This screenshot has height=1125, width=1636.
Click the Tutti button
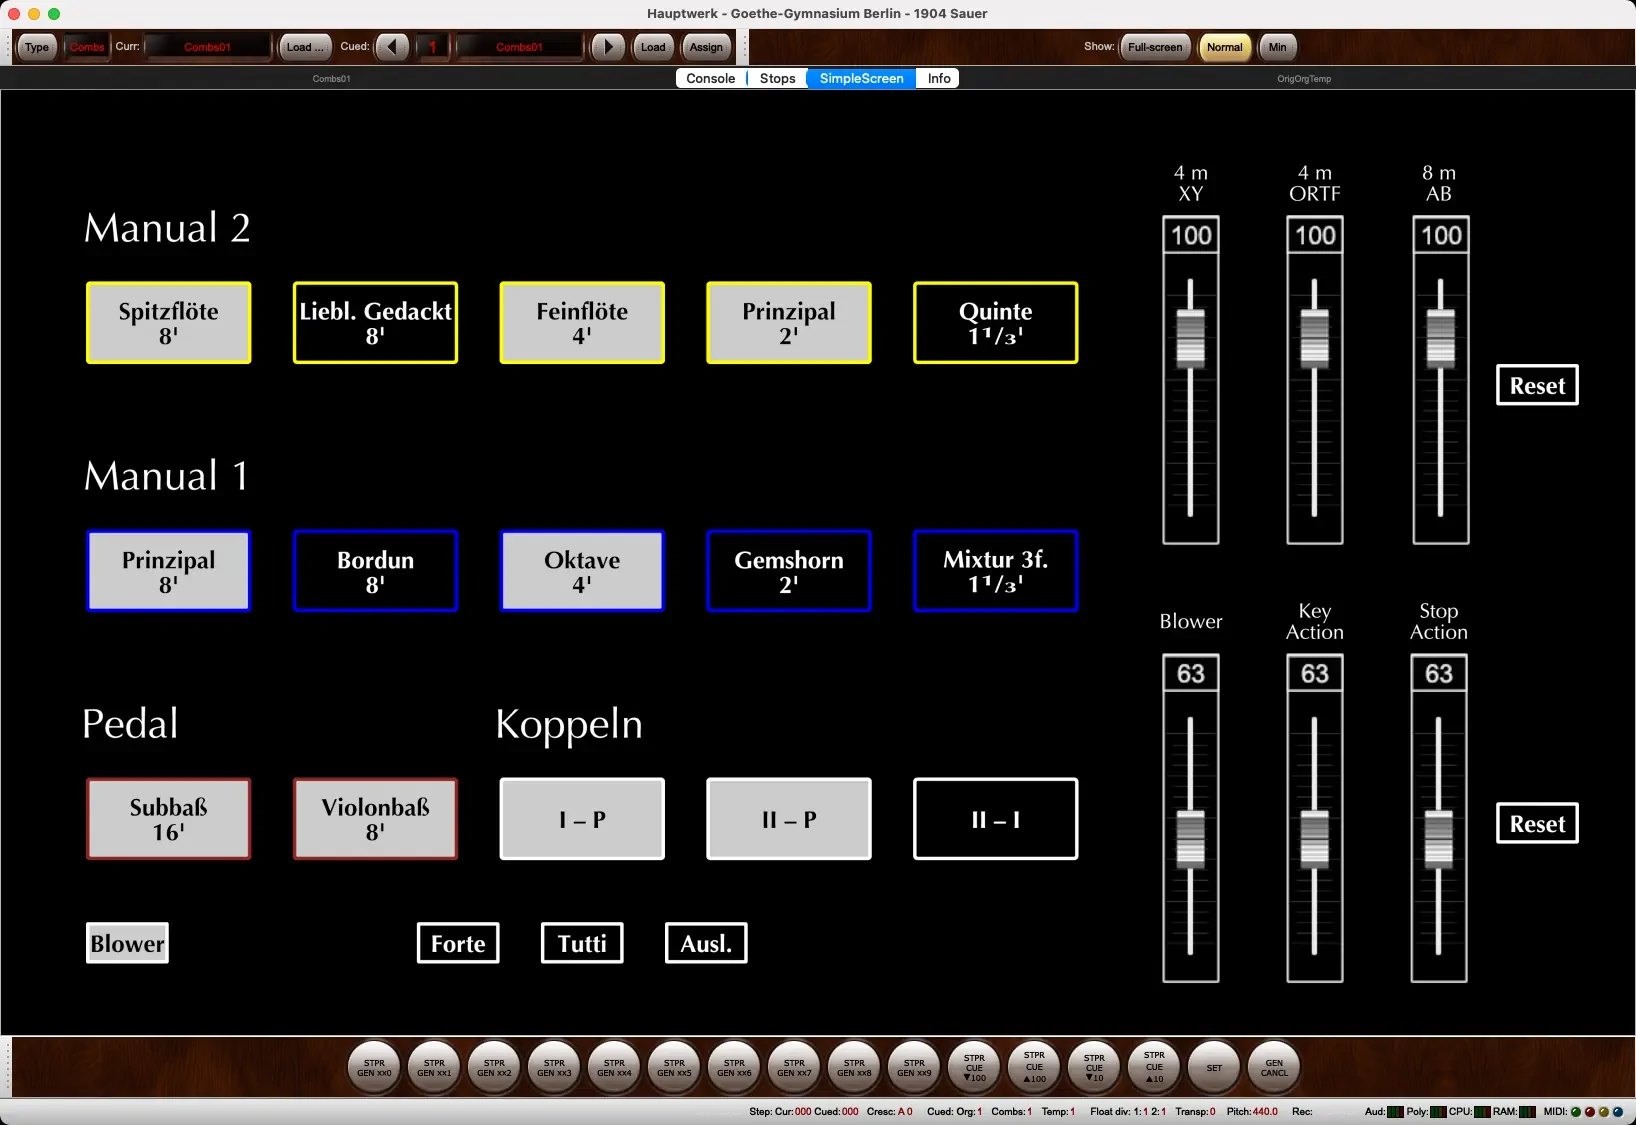(582, 943)
